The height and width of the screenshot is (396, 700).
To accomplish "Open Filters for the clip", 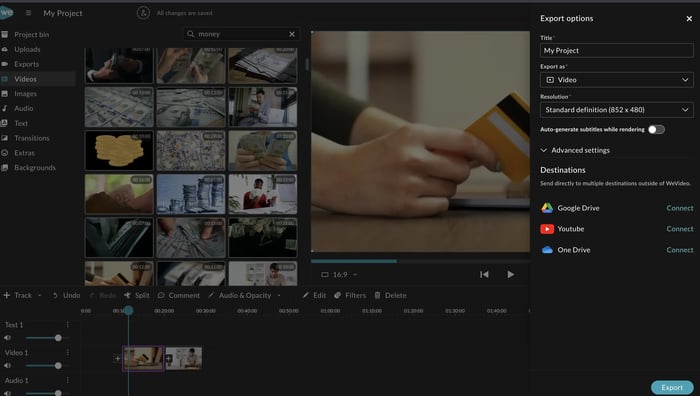I will (350, 295).
